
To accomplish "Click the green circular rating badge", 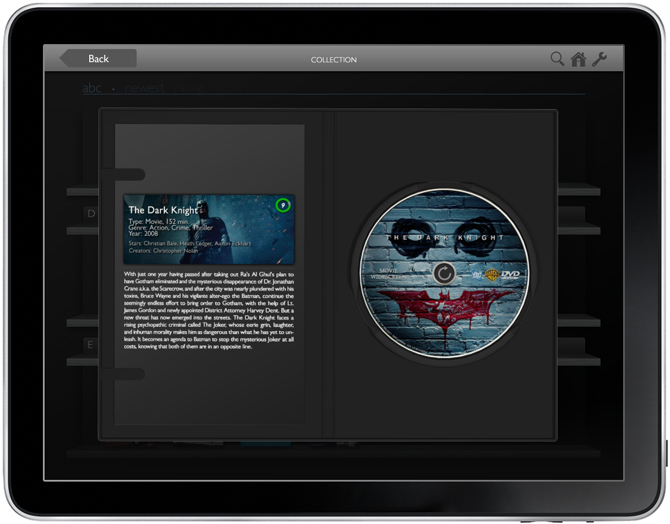I will pos(283,205).
